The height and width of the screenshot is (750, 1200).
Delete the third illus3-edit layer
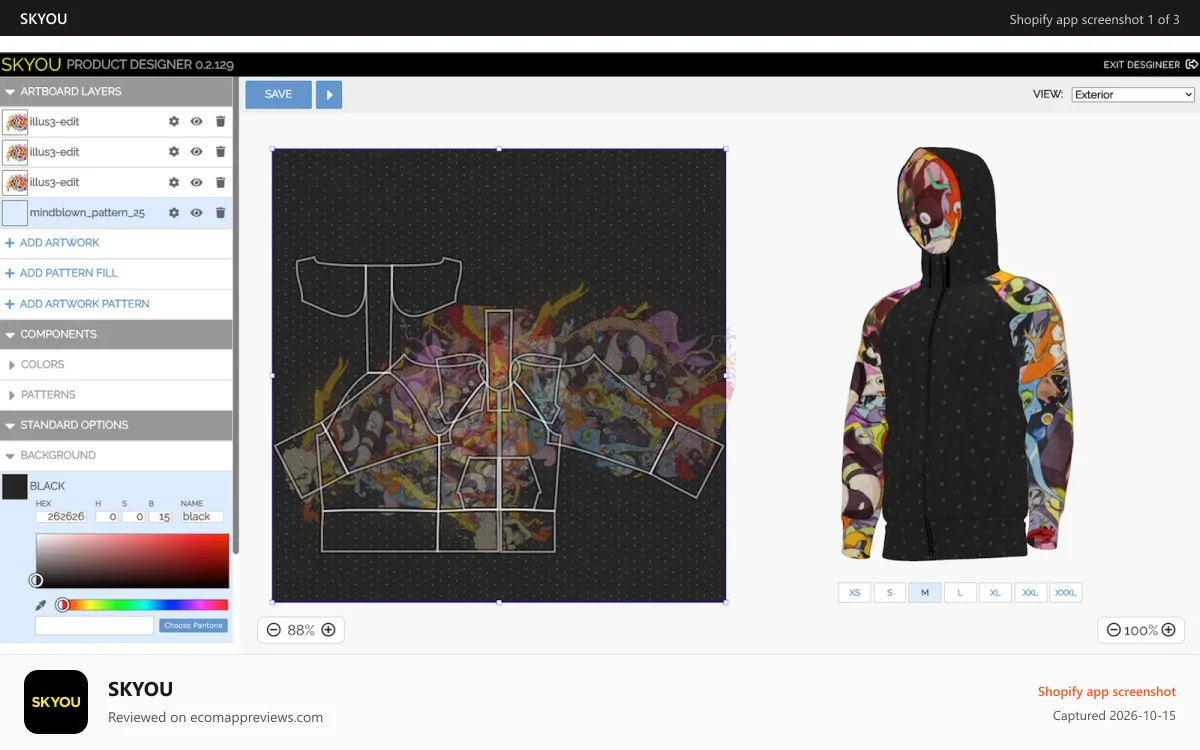221,183
